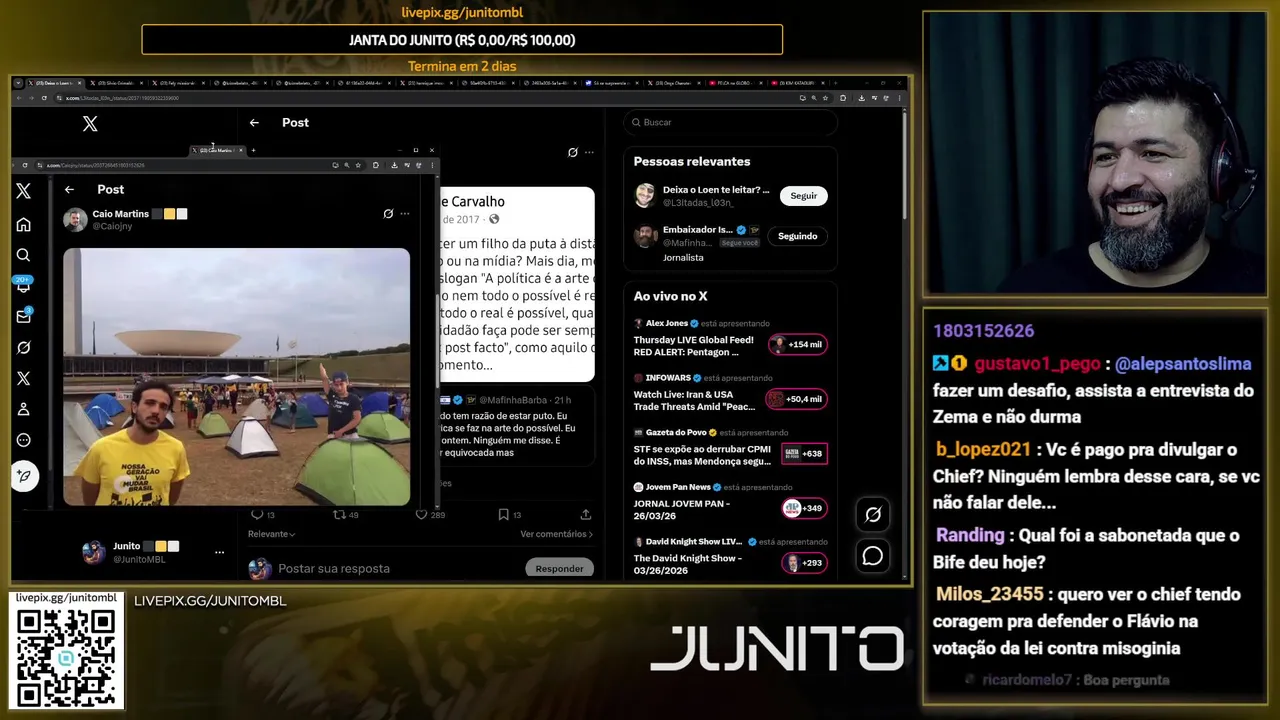Reload the rear browser window page
Viewport: 1280px width, 720px height.
coord(44,98)
